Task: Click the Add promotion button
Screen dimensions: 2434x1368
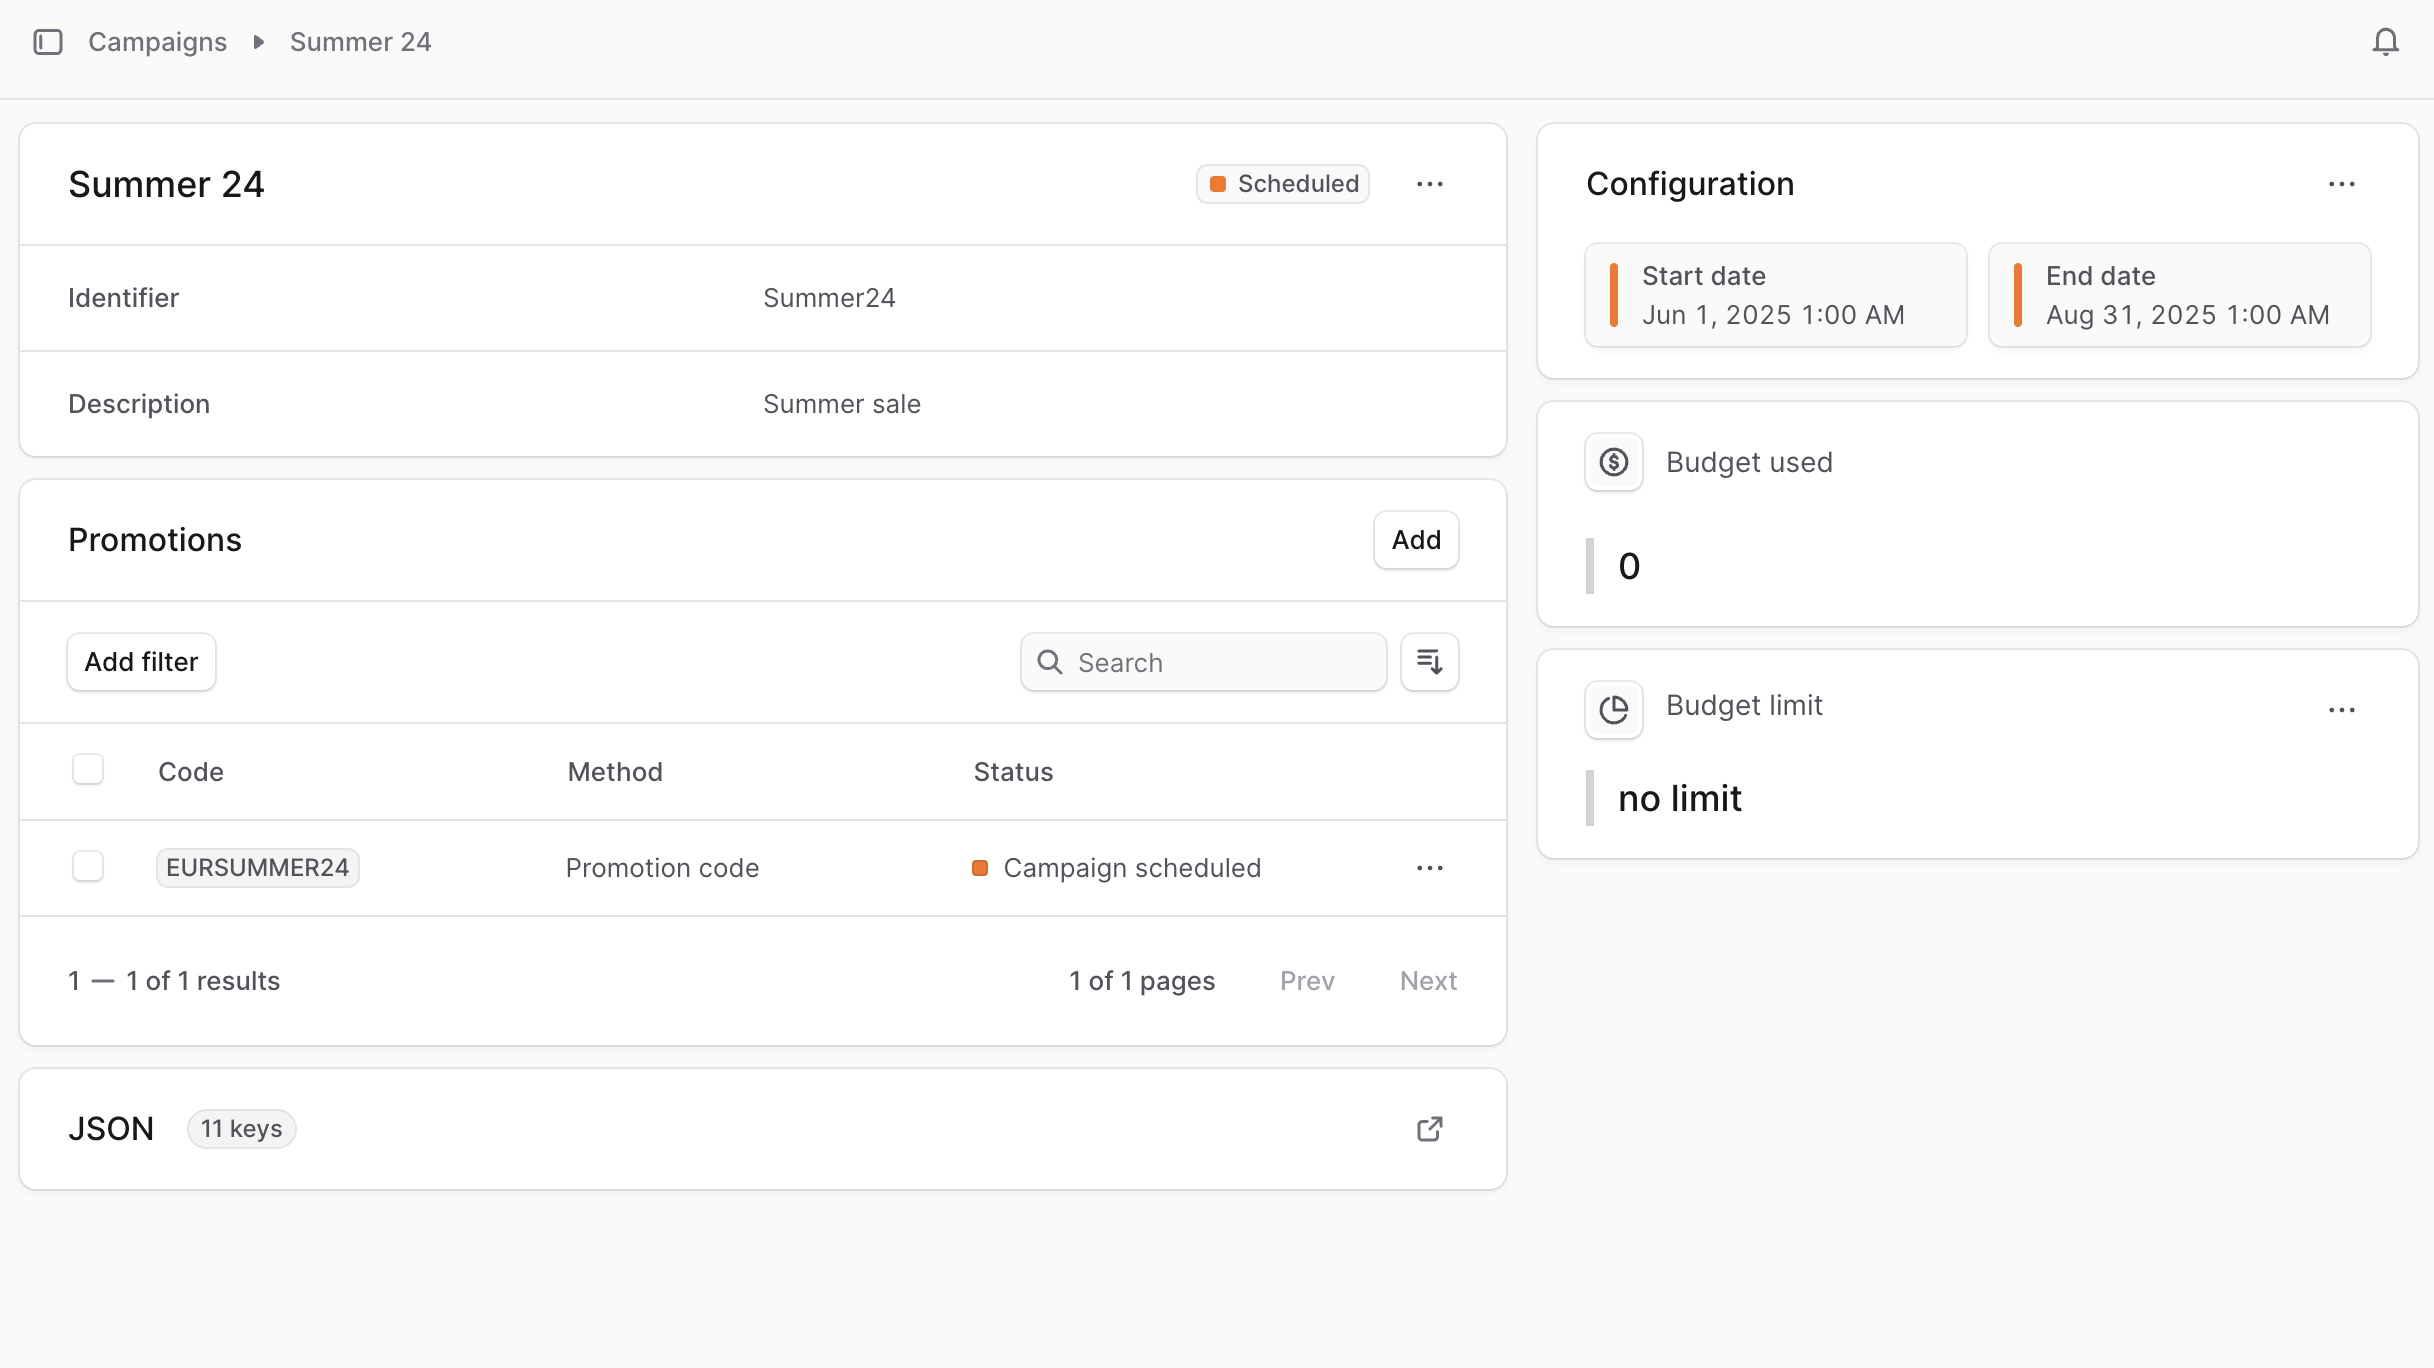Action: (x=1415, y=540)
